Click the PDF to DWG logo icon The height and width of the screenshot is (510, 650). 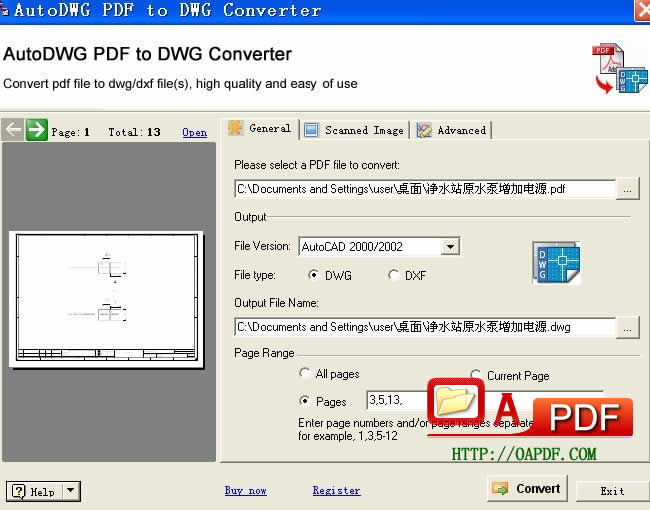coord(620,68)
